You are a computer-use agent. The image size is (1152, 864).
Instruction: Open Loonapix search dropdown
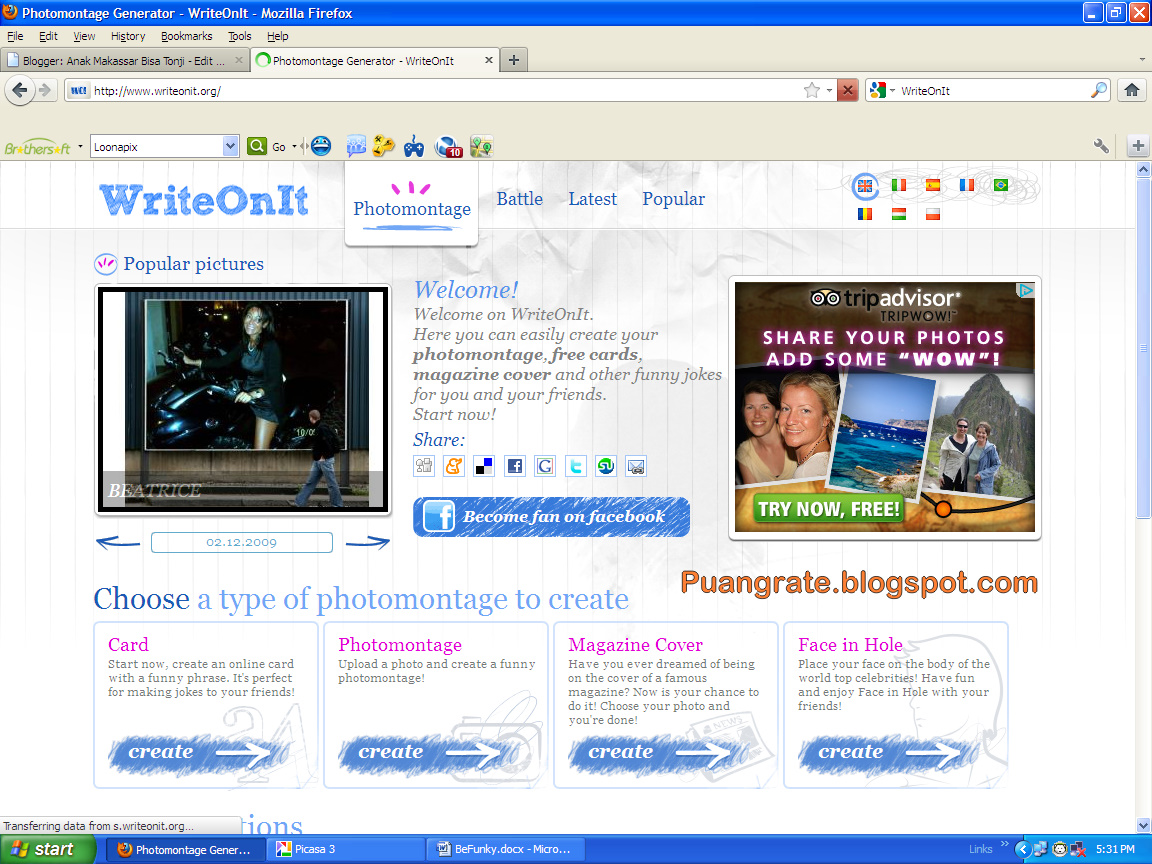pyautogui.click(x=230, y=146)
